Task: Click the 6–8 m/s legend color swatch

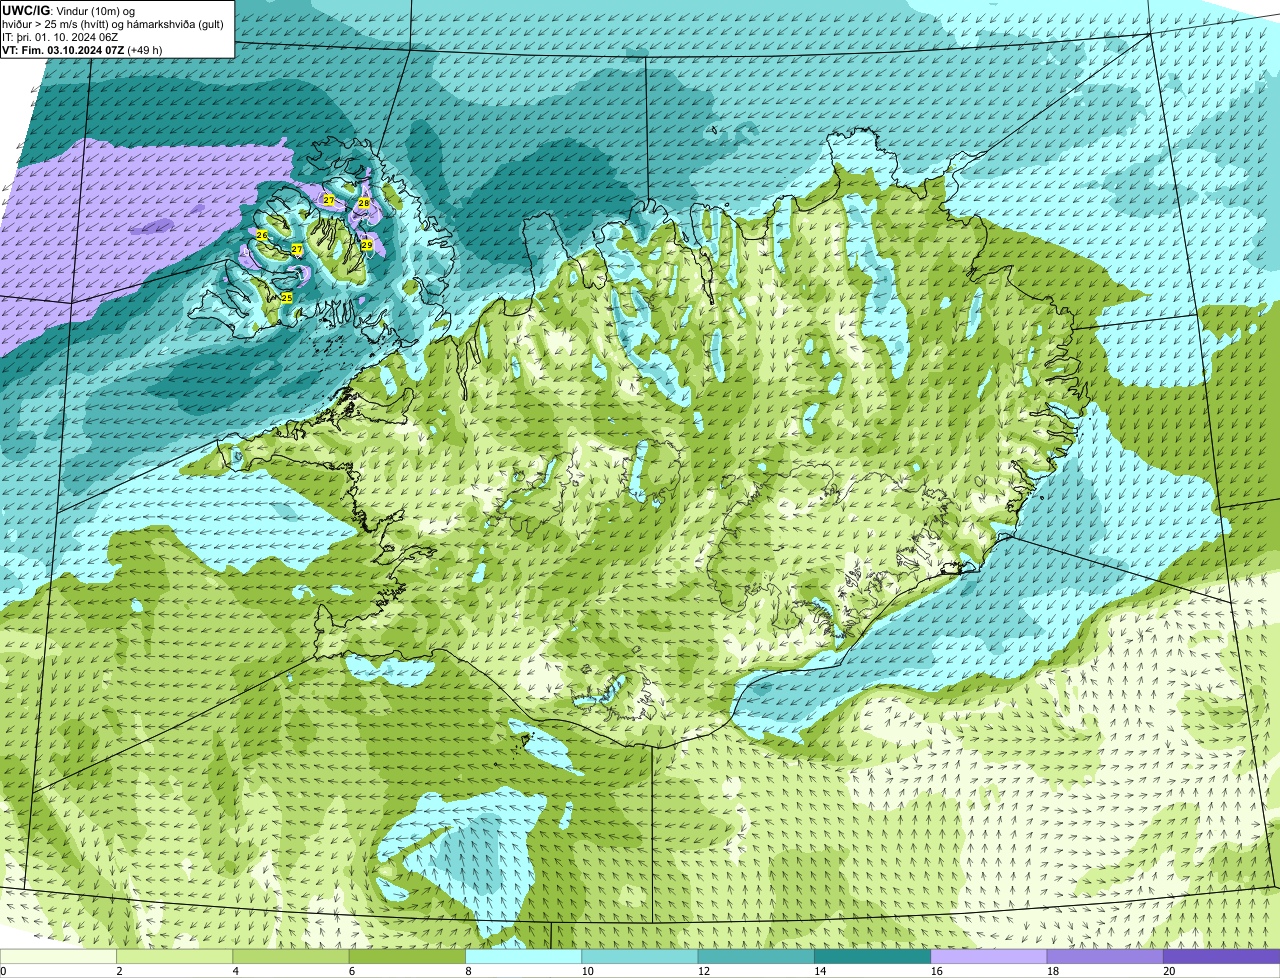Action: click(407, 956)
